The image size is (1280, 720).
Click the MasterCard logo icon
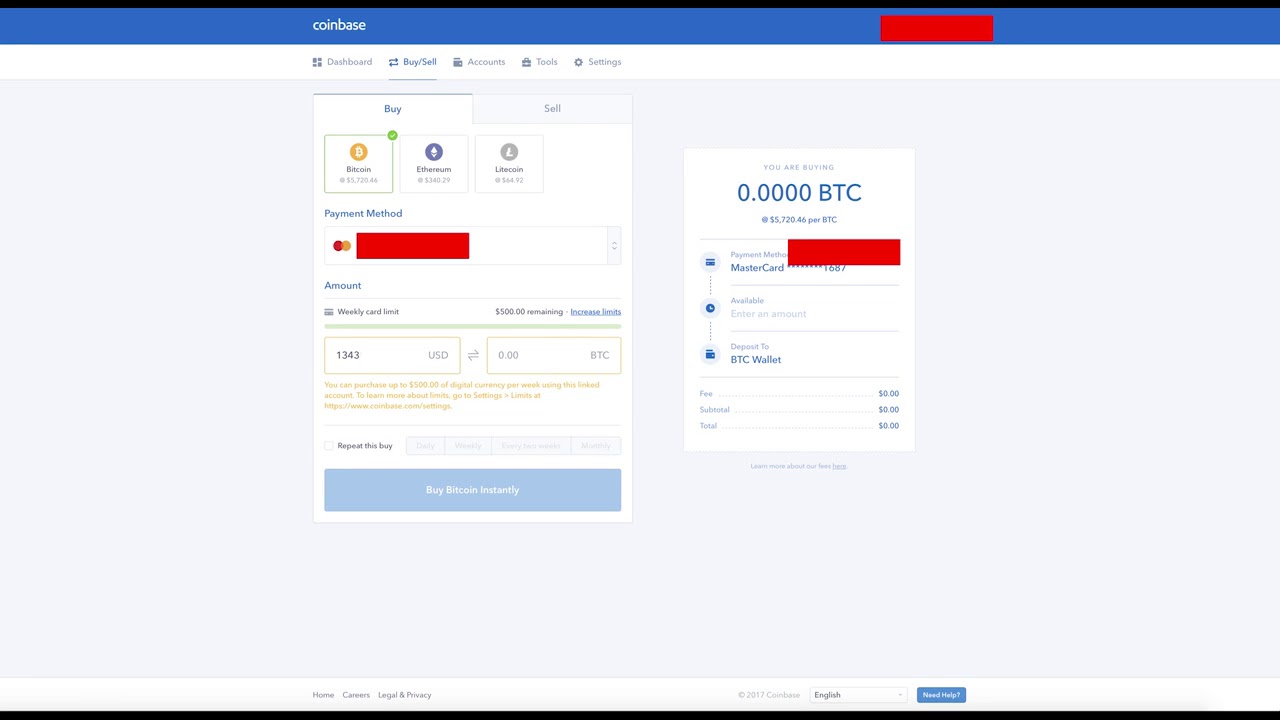342,246
